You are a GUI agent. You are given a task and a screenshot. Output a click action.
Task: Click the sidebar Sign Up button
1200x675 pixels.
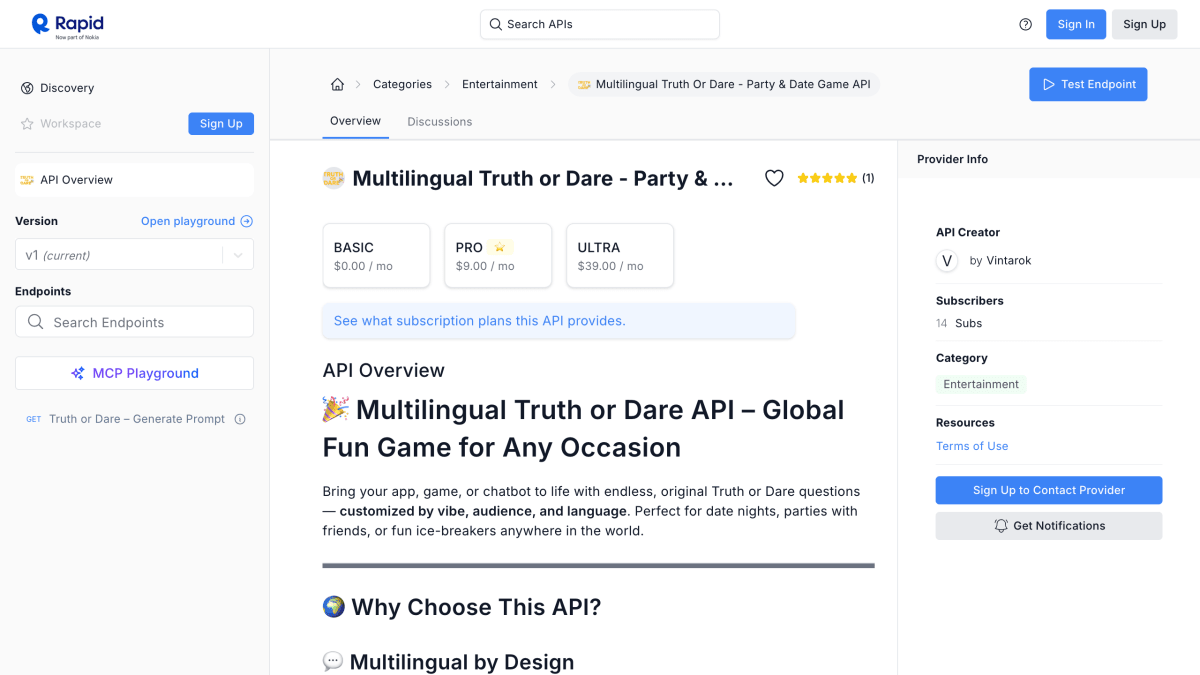[x=221, y=124]
